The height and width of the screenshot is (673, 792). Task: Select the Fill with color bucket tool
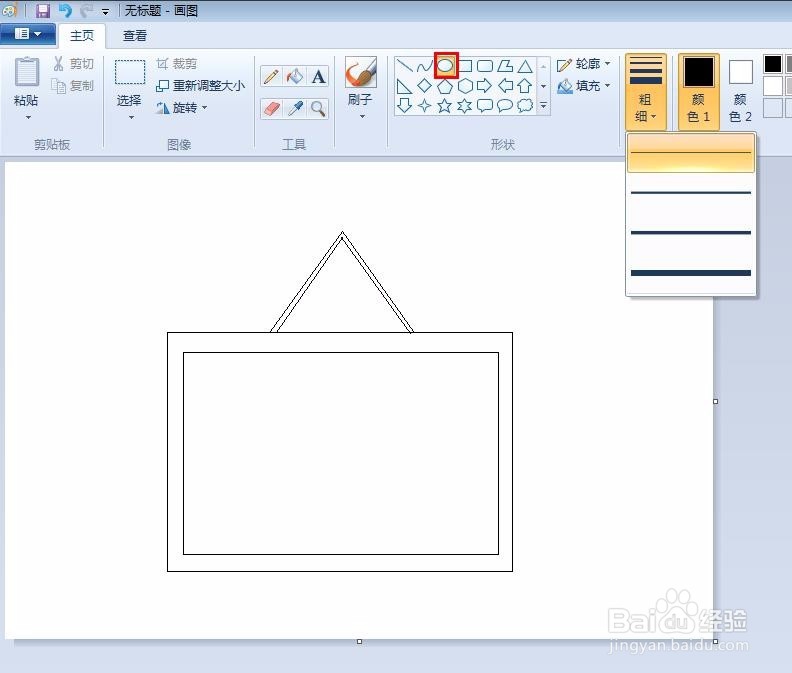click(294, 77)
